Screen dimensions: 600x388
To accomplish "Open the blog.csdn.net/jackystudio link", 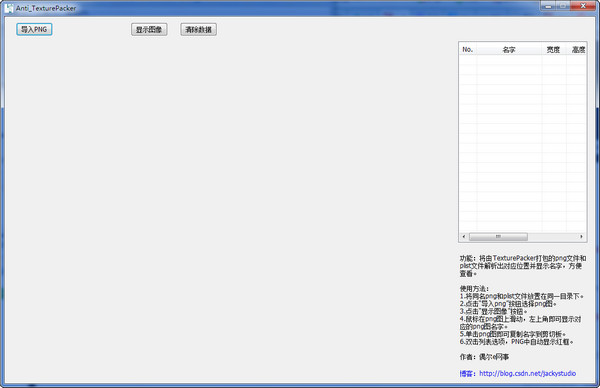I will [x=527, y=373].
